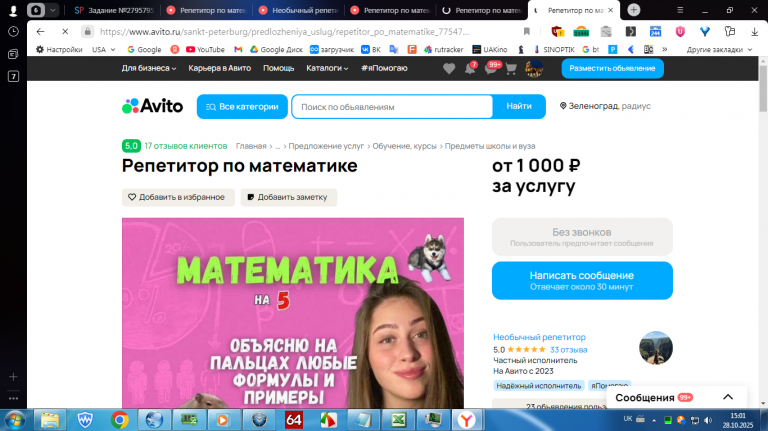Open Avito messages bubble with 99+ badge
The width and height of the screenshot is (768, 431).
[492, 68]
